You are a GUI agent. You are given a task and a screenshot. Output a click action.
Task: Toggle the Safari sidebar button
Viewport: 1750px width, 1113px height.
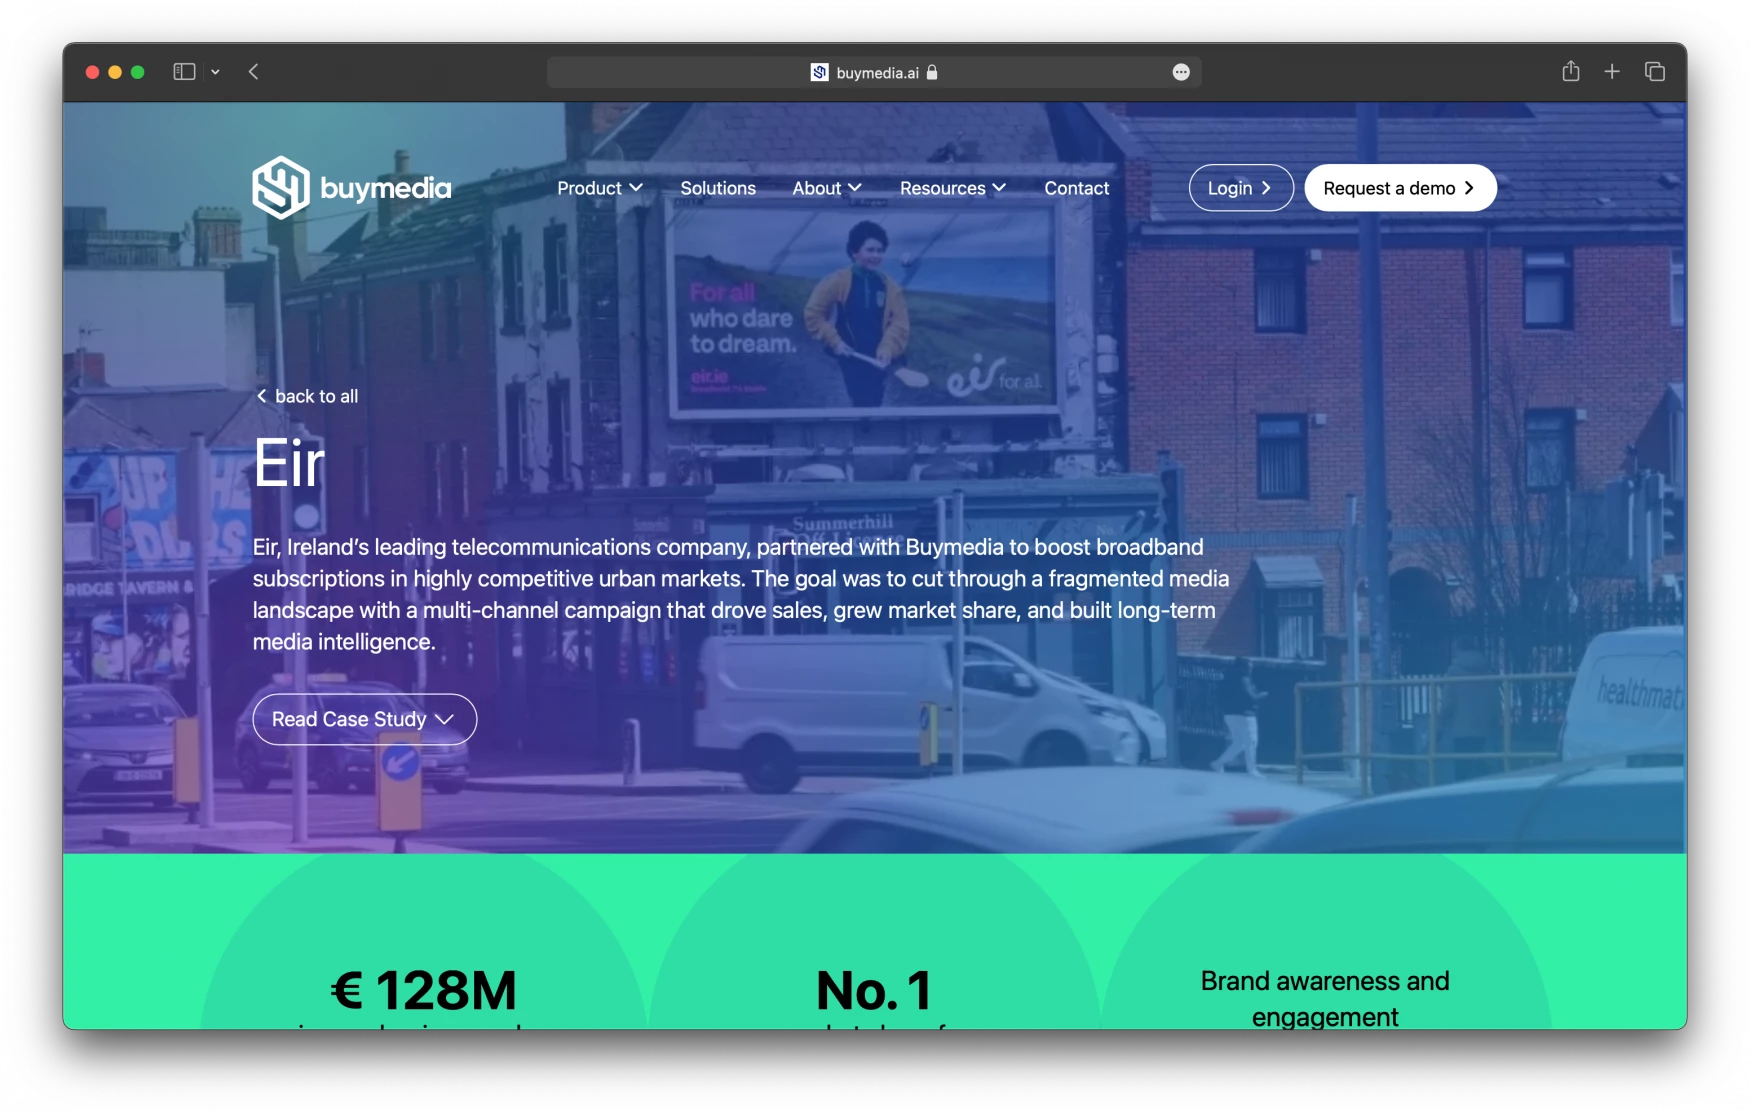click(x=184, y=72)
